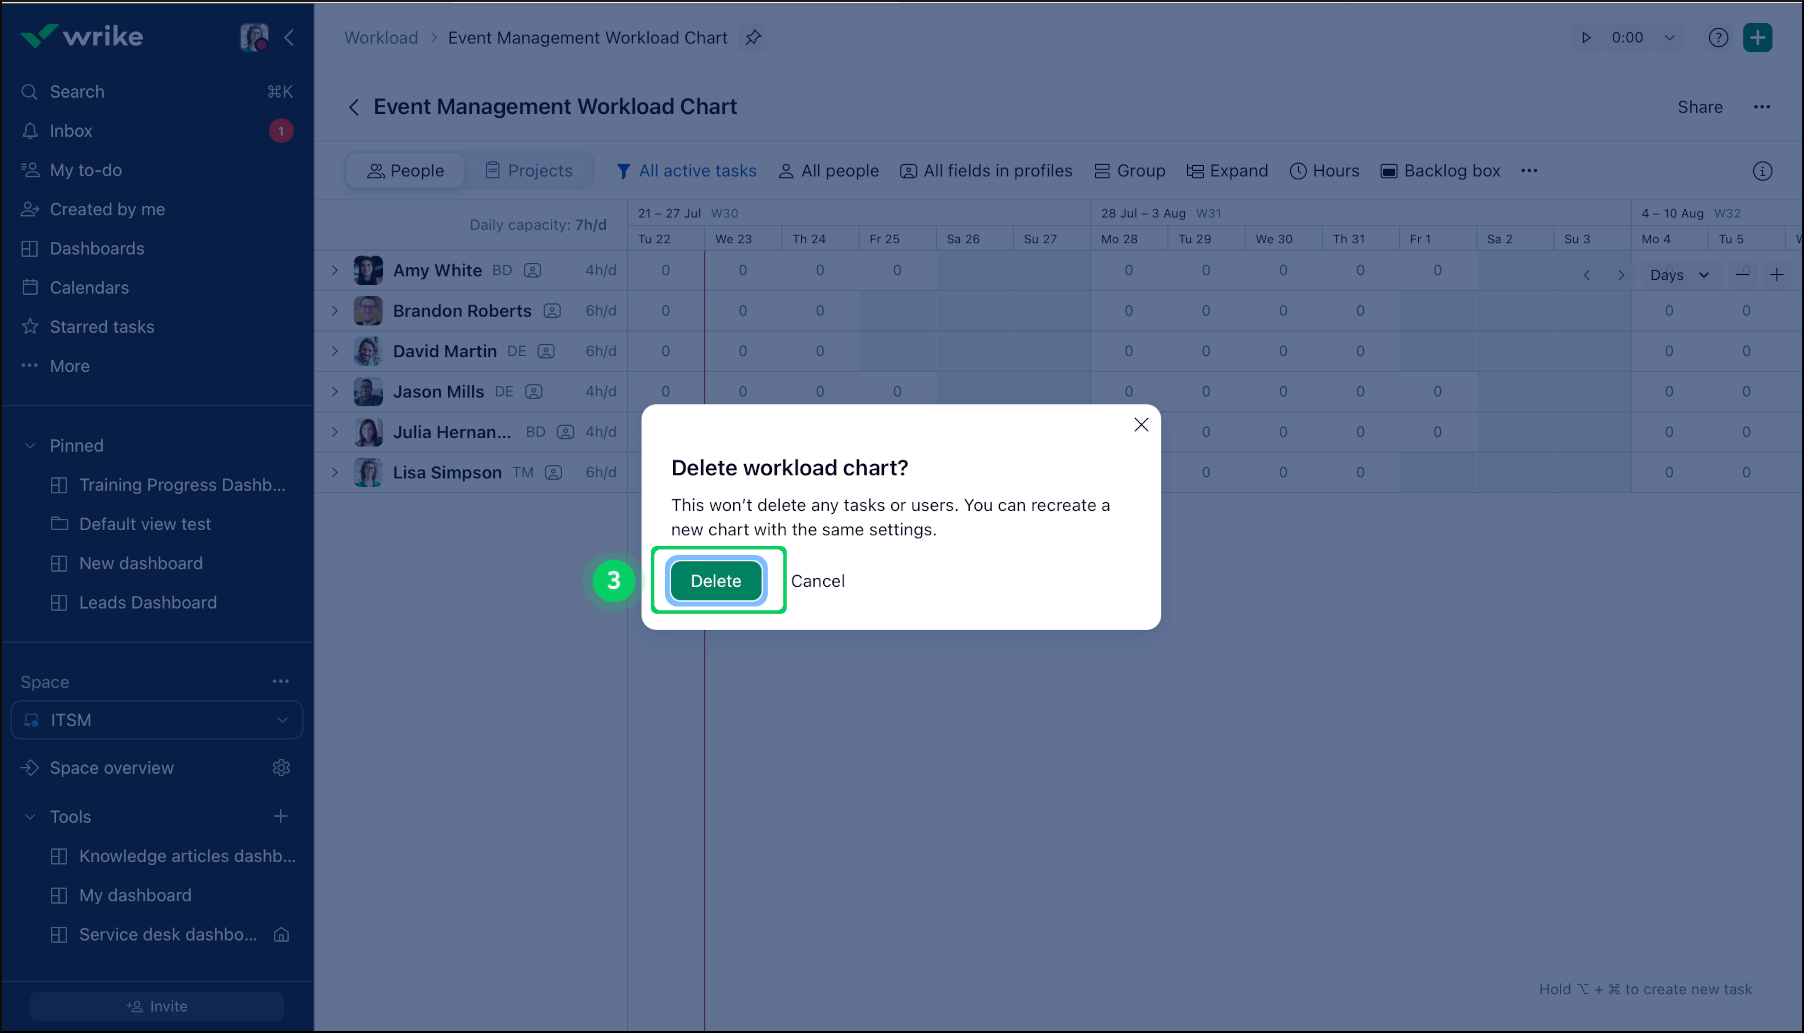The height and width of the screenshot is (1033, 1804).
Task: Open Space overview settings gear
Action: (281, 768)
